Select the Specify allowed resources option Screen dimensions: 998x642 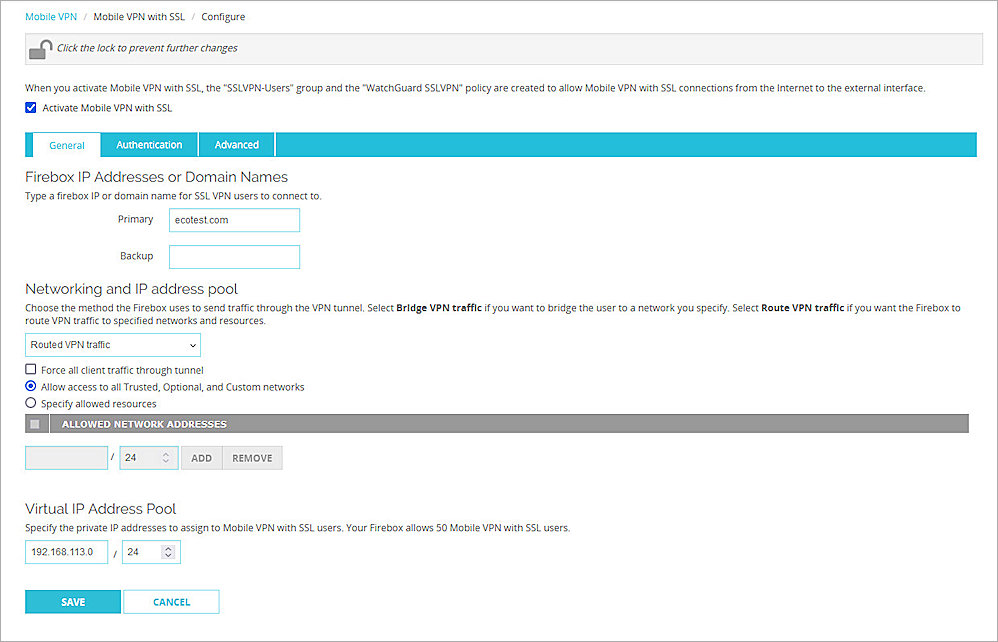(30, 403)
